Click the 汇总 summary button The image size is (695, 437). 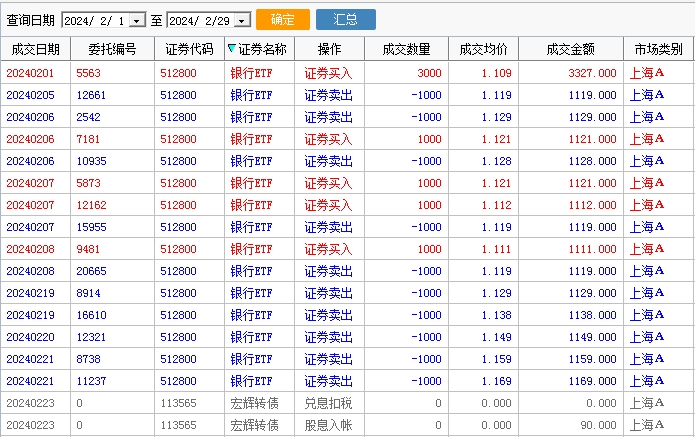tap(345, 19)
